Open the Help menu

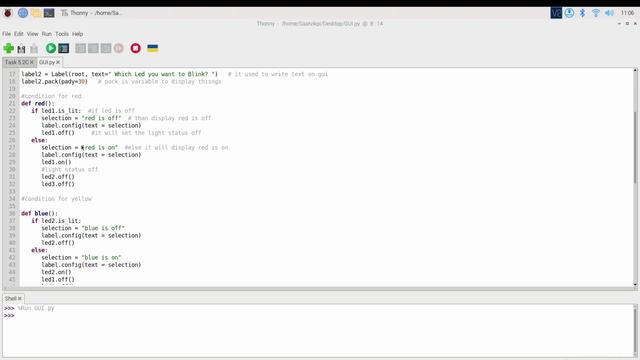pos(78,34)
